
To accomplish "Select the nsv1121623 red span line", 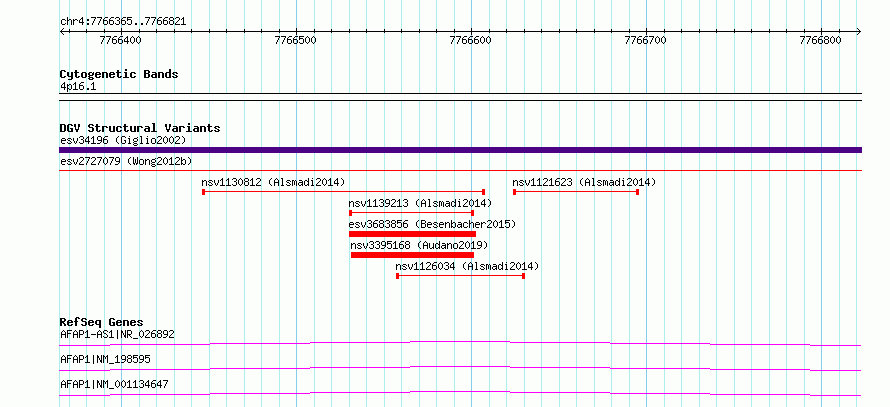I will pyautogui.click(x=576, y=192).
